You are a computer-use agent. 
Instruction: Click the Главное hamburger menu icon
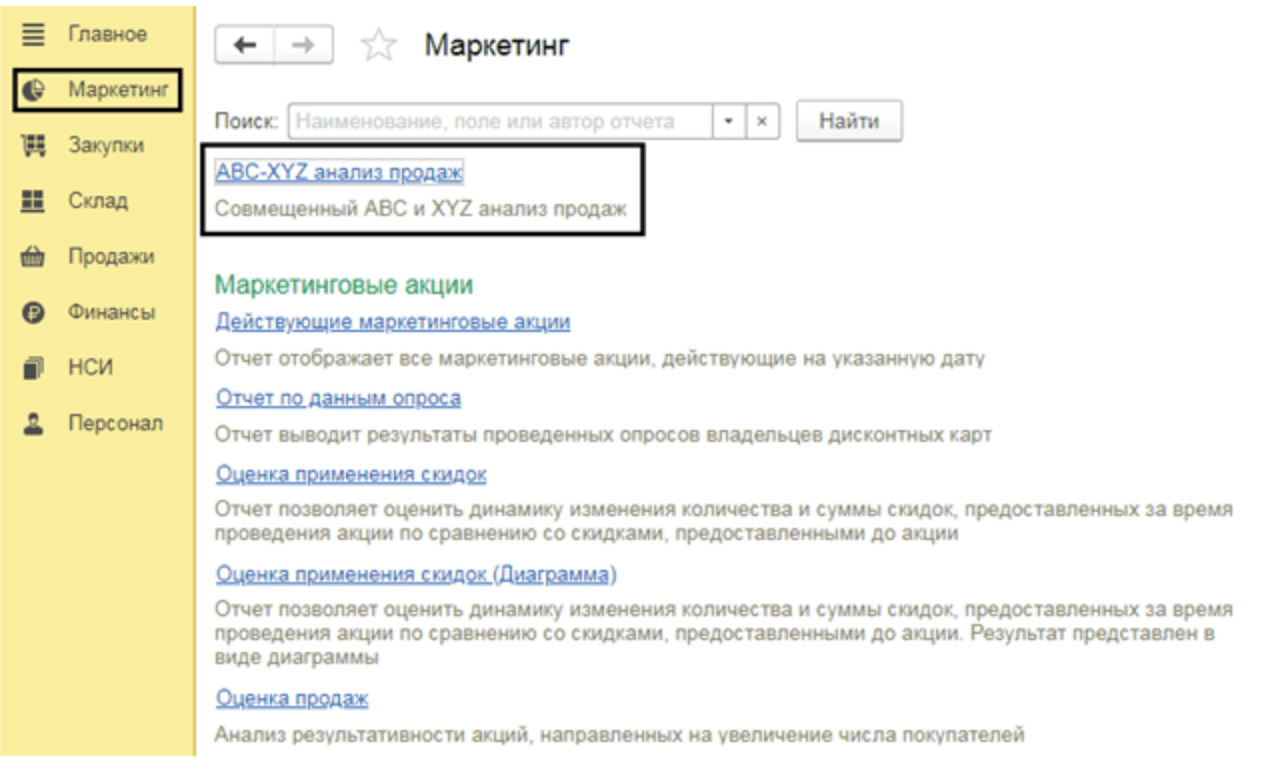34,35
